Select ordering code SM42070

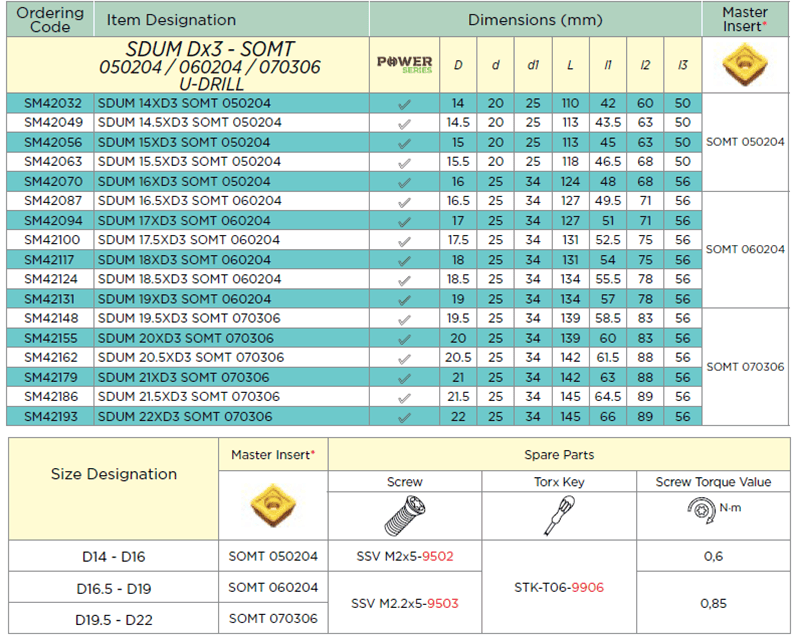53,181
